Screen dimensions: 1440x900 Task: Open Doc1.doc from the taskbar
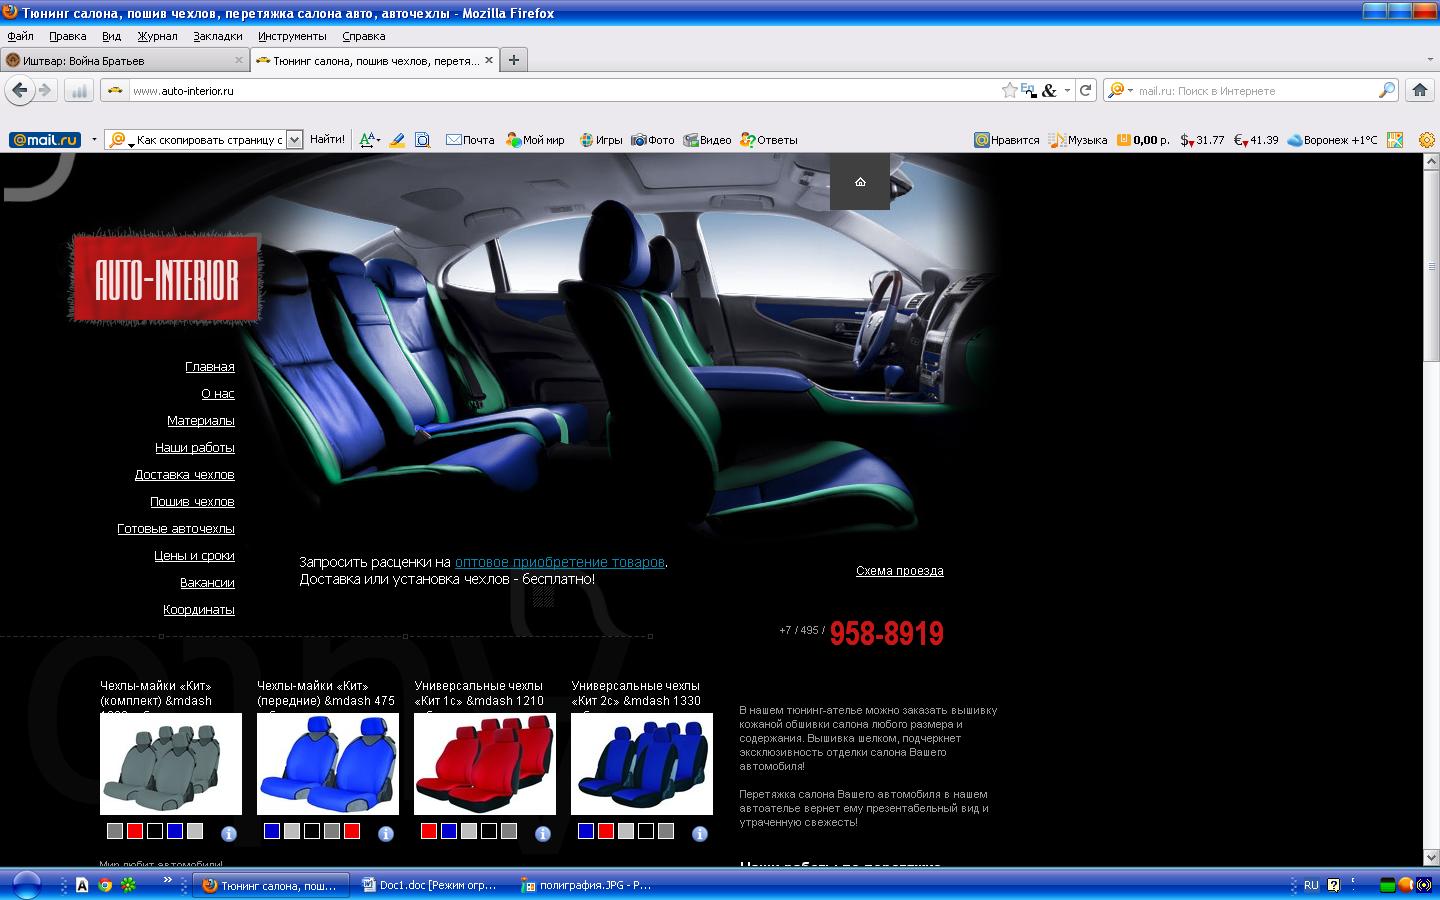coord(432,885)
